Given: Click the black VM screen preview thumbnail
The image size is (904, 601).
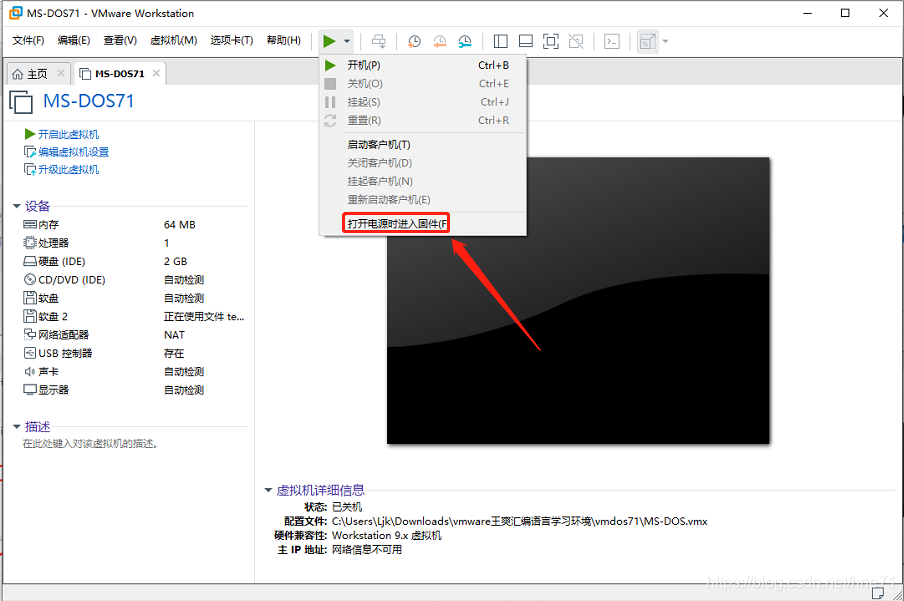Looking at the screenshot, I should 578,300.
